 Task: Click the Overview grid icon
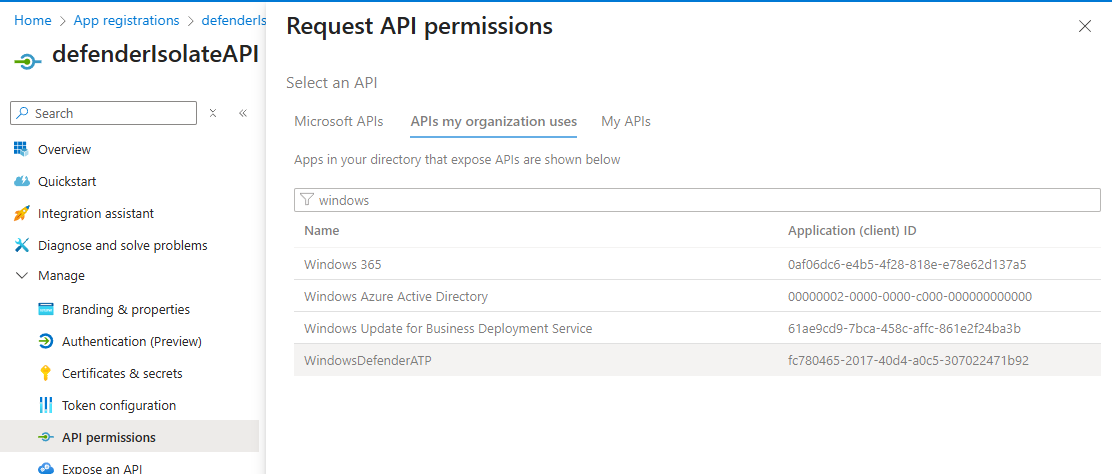22,149
